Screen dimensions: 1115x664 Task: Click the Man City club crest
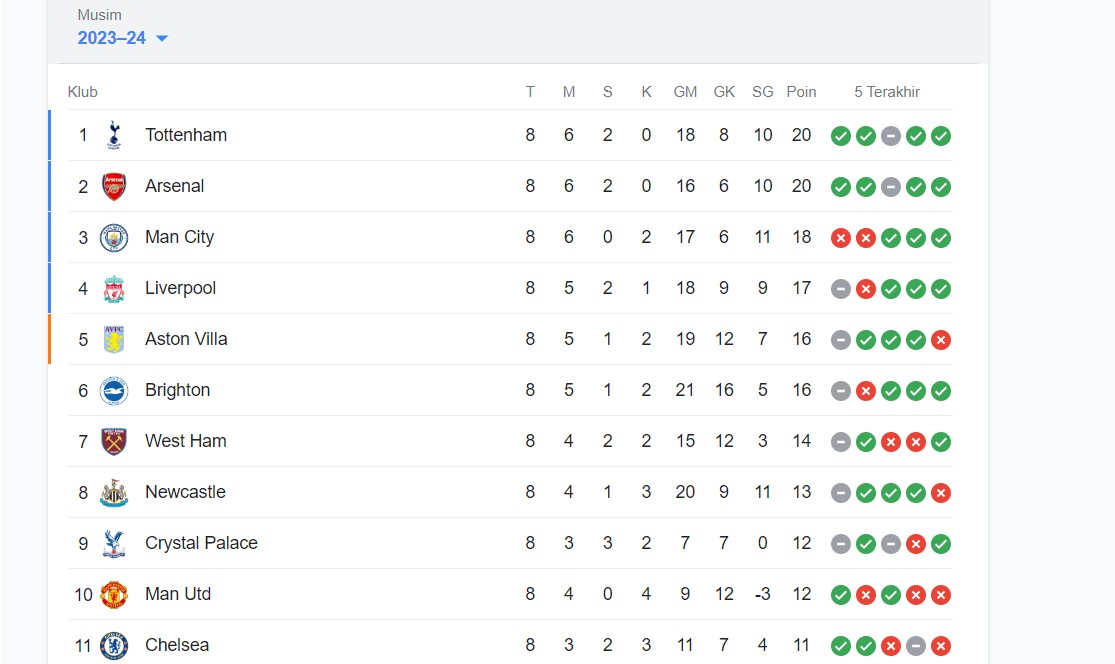[x=114, y=238]
